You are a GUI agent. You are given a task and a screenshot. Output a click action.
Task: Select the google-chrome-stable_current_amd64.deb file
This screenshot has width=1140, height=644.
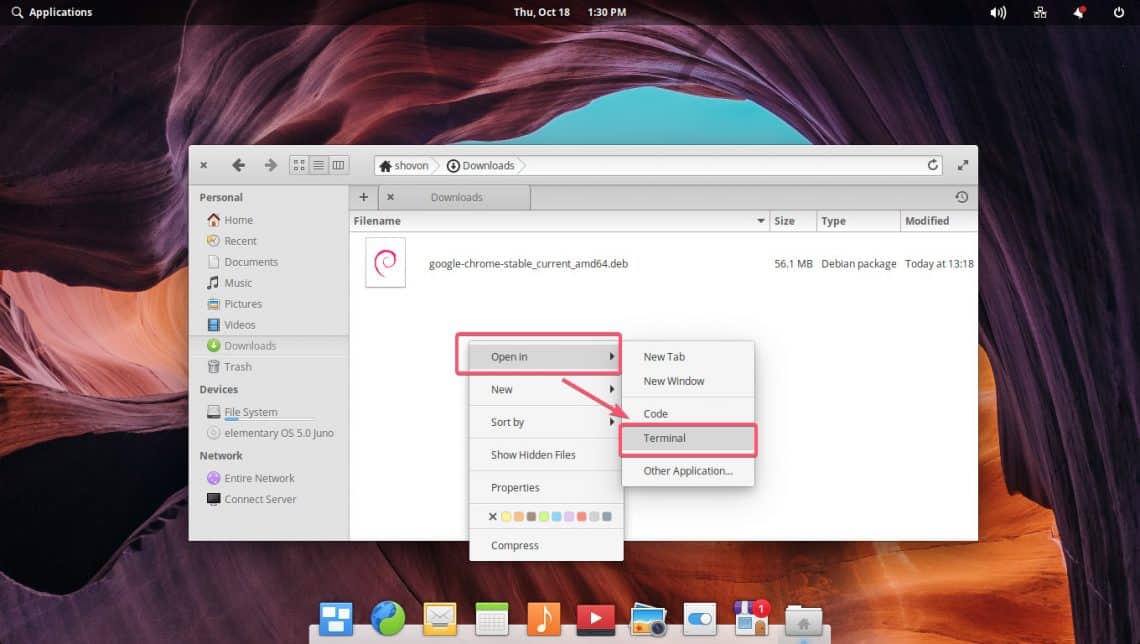coord(528,264)
